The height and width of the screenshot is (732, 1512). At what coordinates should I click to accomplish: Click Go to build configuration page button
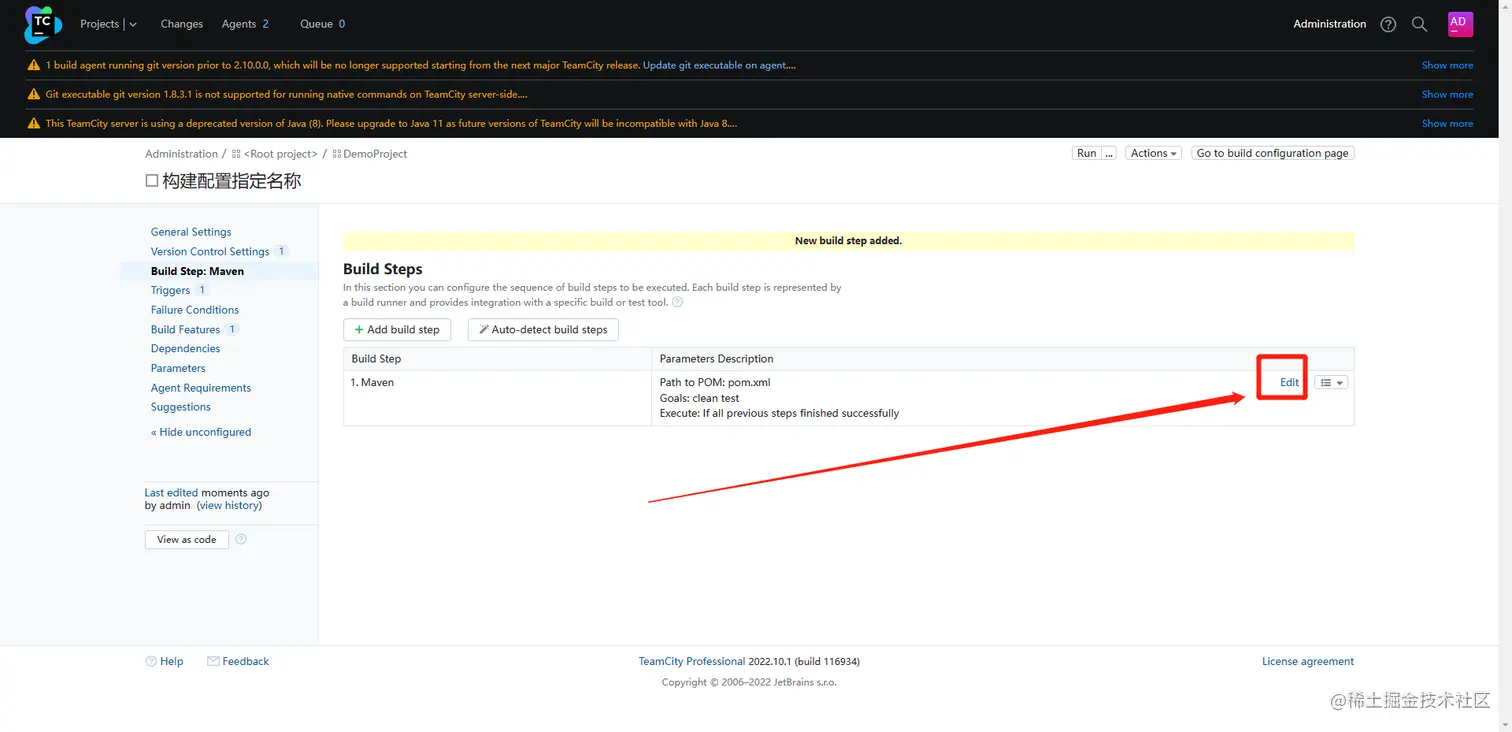(1272, 153)
